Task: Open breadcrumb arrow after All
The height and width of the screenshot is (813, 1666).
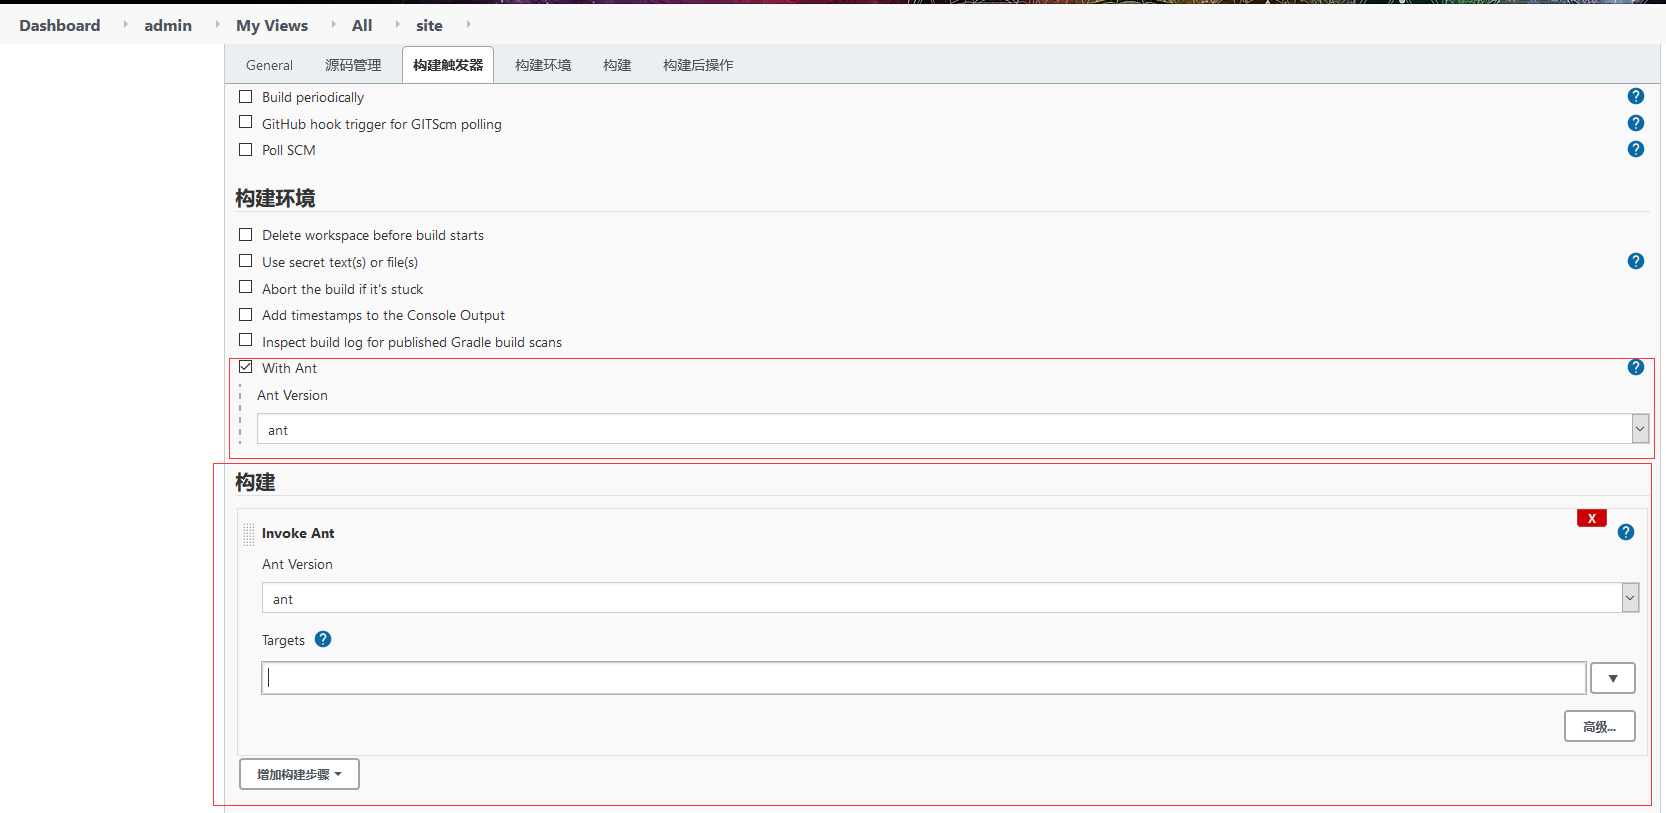Action: (x=397, y=24)
